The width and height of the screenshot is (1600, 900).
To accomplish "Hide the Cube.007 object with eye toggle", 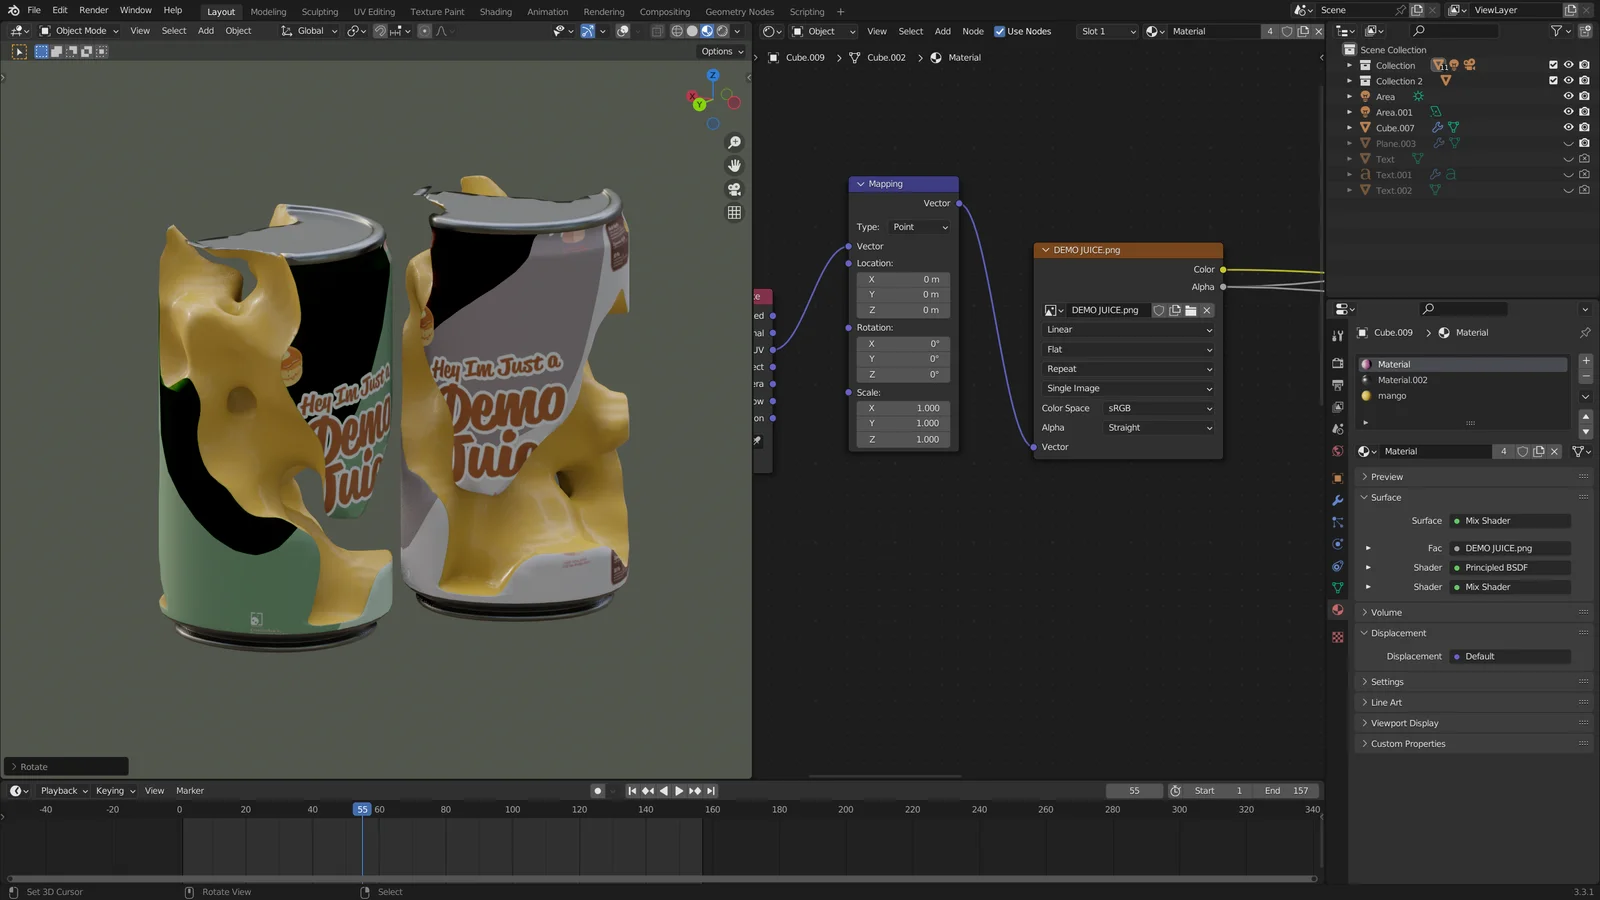I will (x=1568, y=127).
